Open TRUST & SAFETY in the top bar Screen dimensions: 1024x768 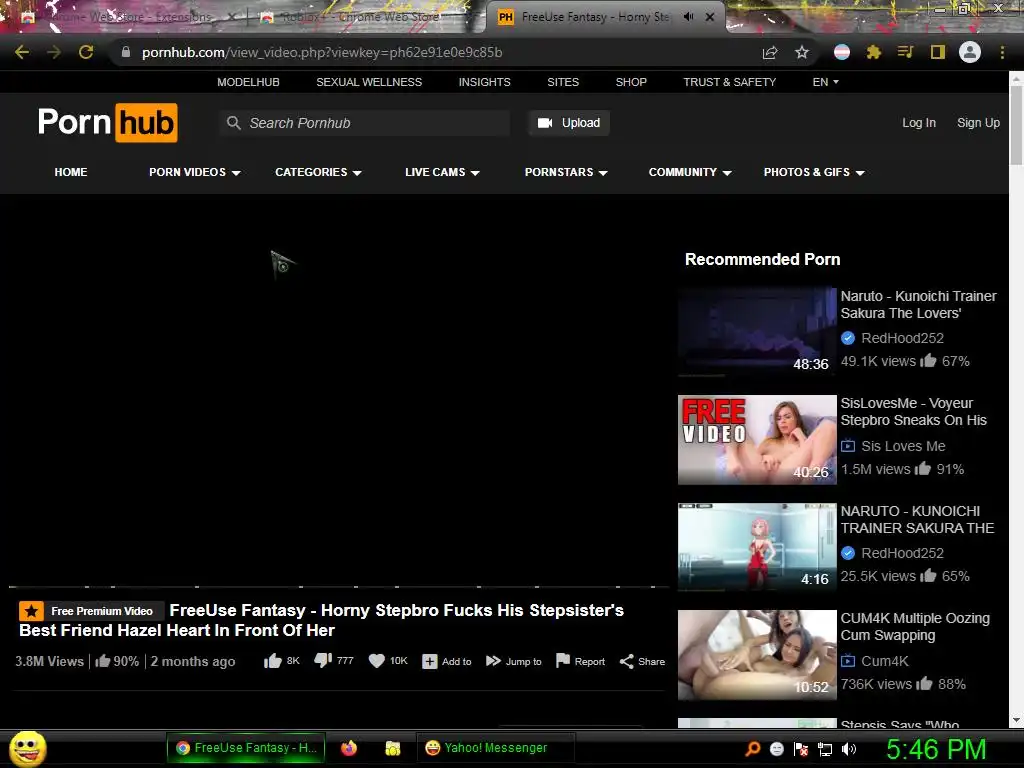729,82
